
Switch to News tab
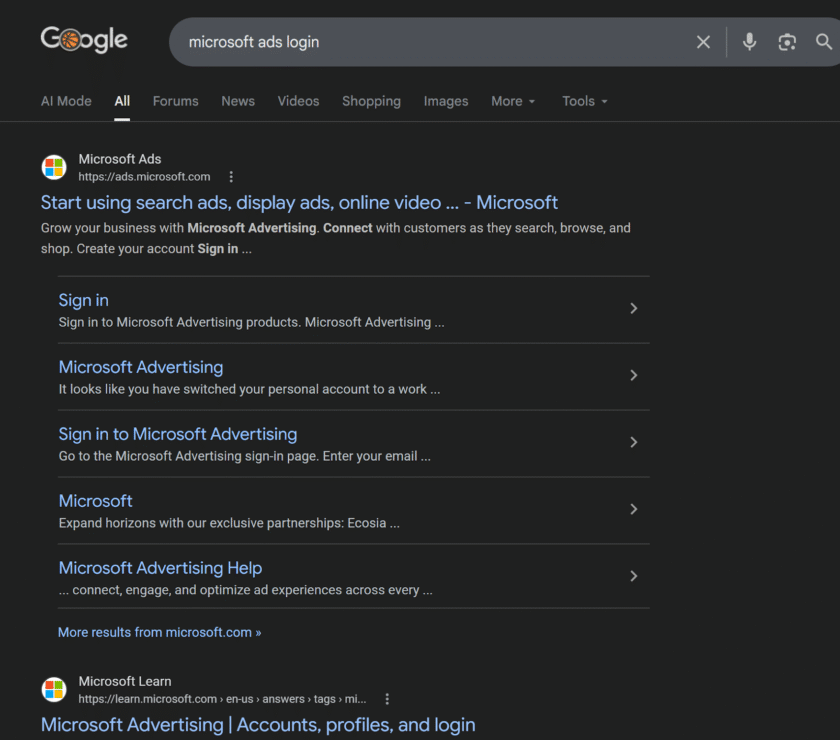coord(238,101)
